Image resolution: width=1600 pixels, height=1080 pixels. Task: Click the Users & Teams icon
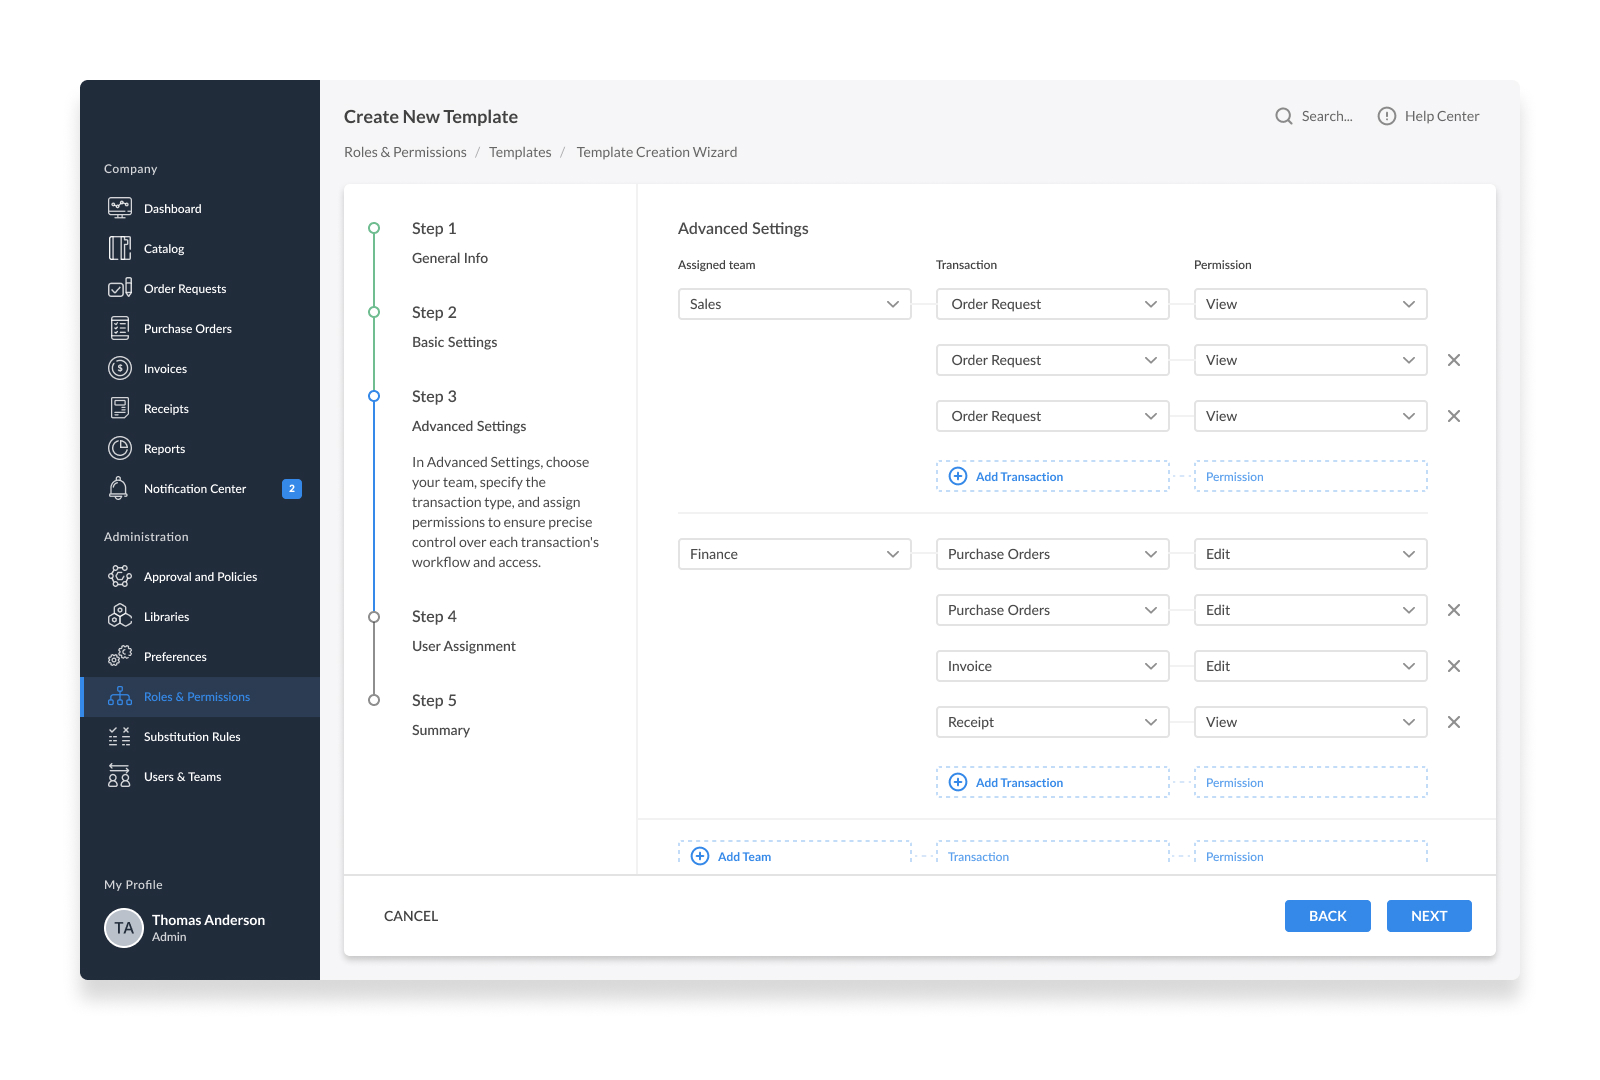[120, 776]
